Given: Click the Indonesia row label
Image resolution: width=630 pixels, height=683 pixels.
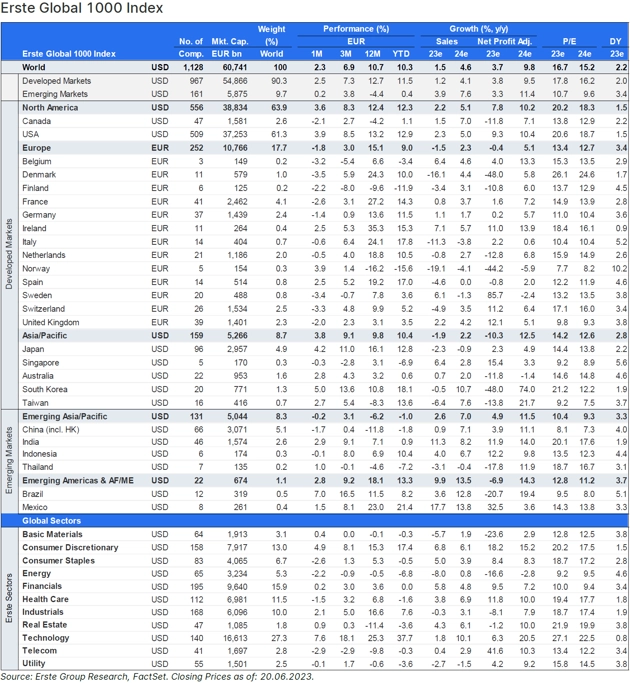Looking at the screenshot, I should [40, 454].
